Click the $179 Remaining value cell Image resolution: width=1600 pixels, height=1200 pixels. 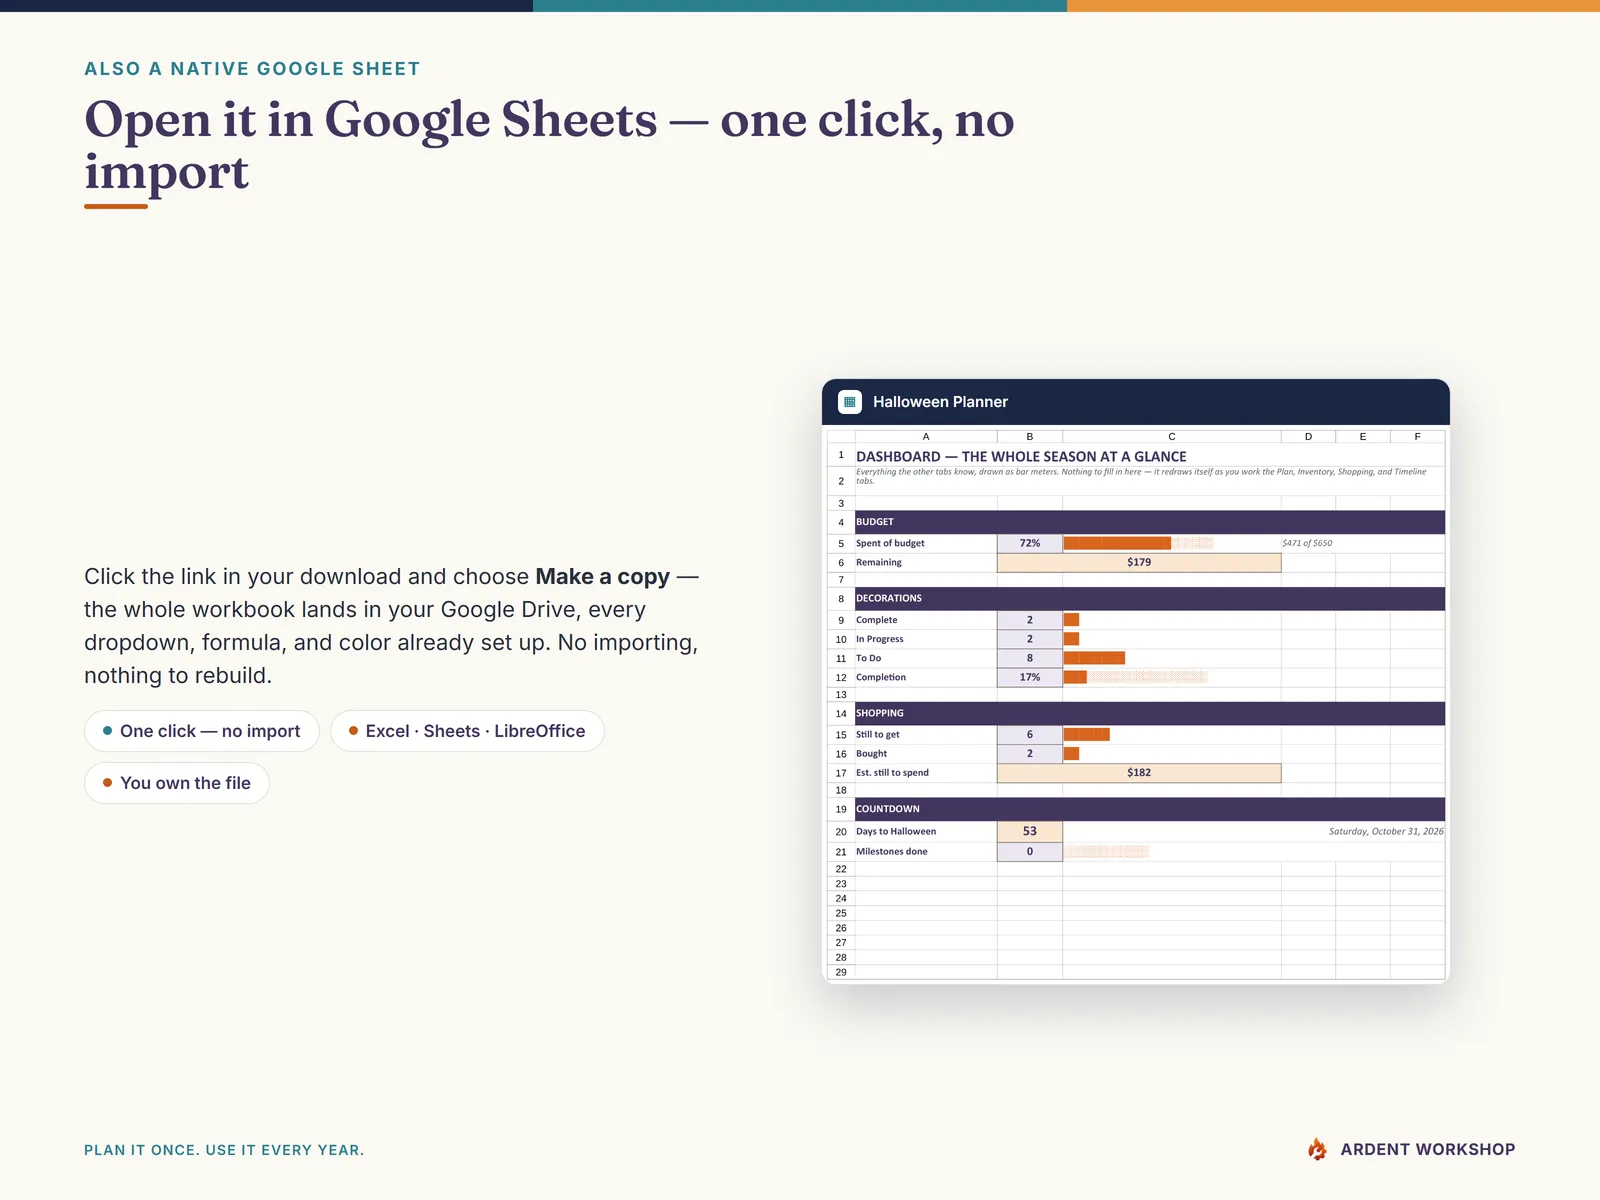point(1139,562)
